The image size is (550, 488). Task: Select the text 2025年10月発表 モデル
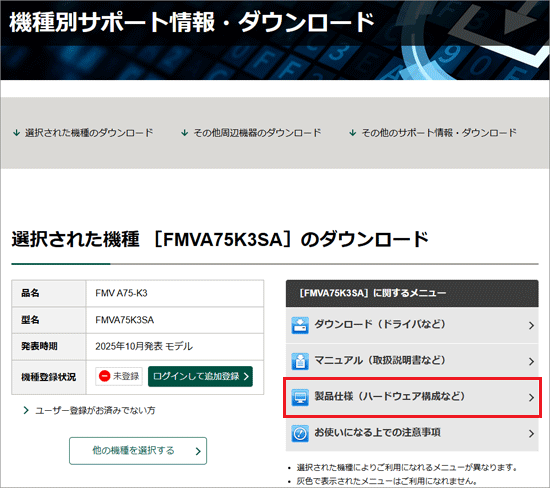(x=144, y=347)
